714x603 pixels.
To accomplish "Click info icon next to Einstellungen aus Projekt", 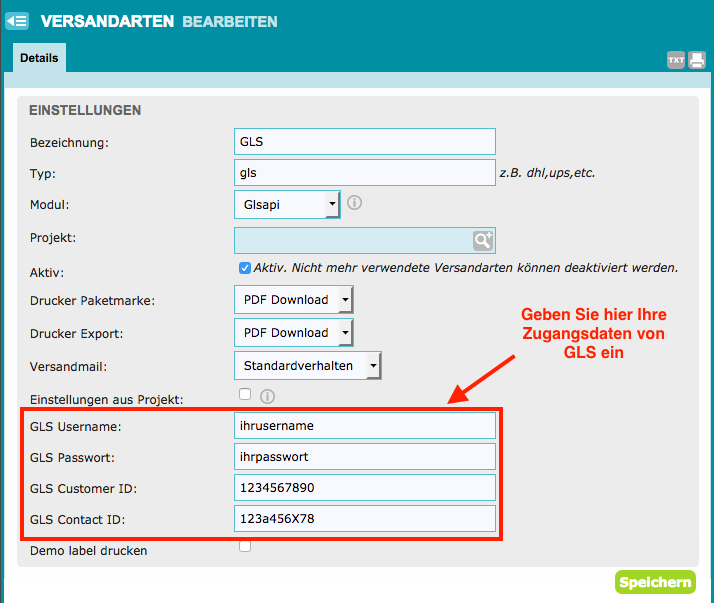I will pyautogui.click(x=266, y=397).
